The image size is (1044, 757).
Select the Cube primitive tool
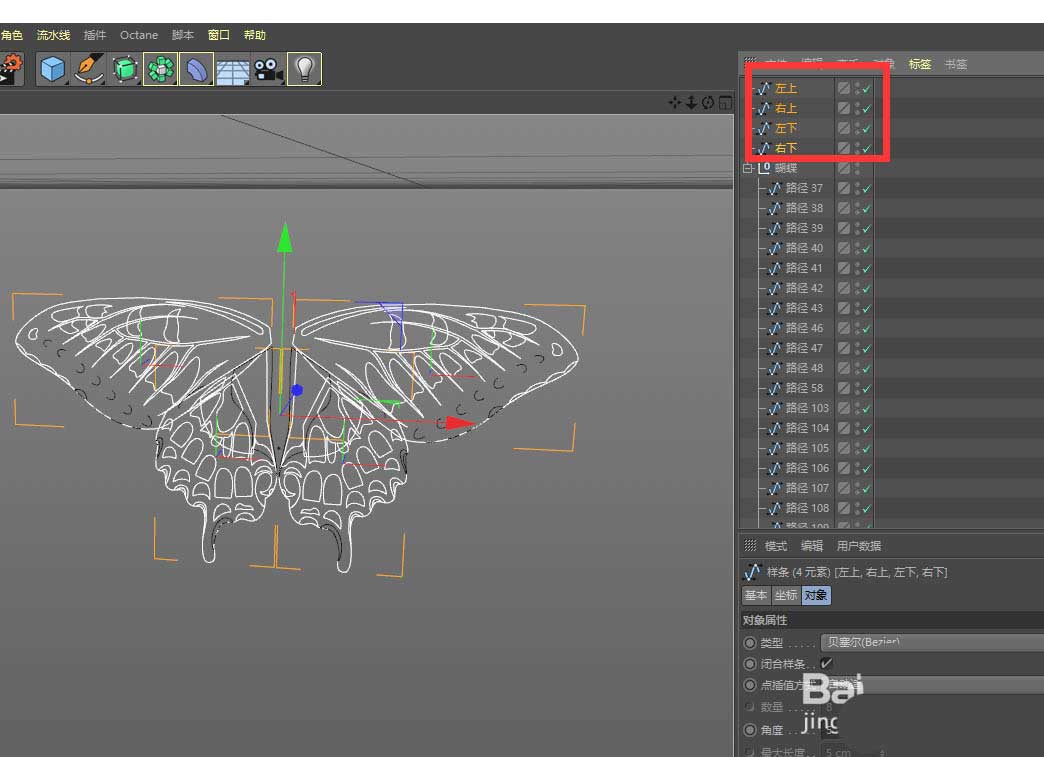52,69
